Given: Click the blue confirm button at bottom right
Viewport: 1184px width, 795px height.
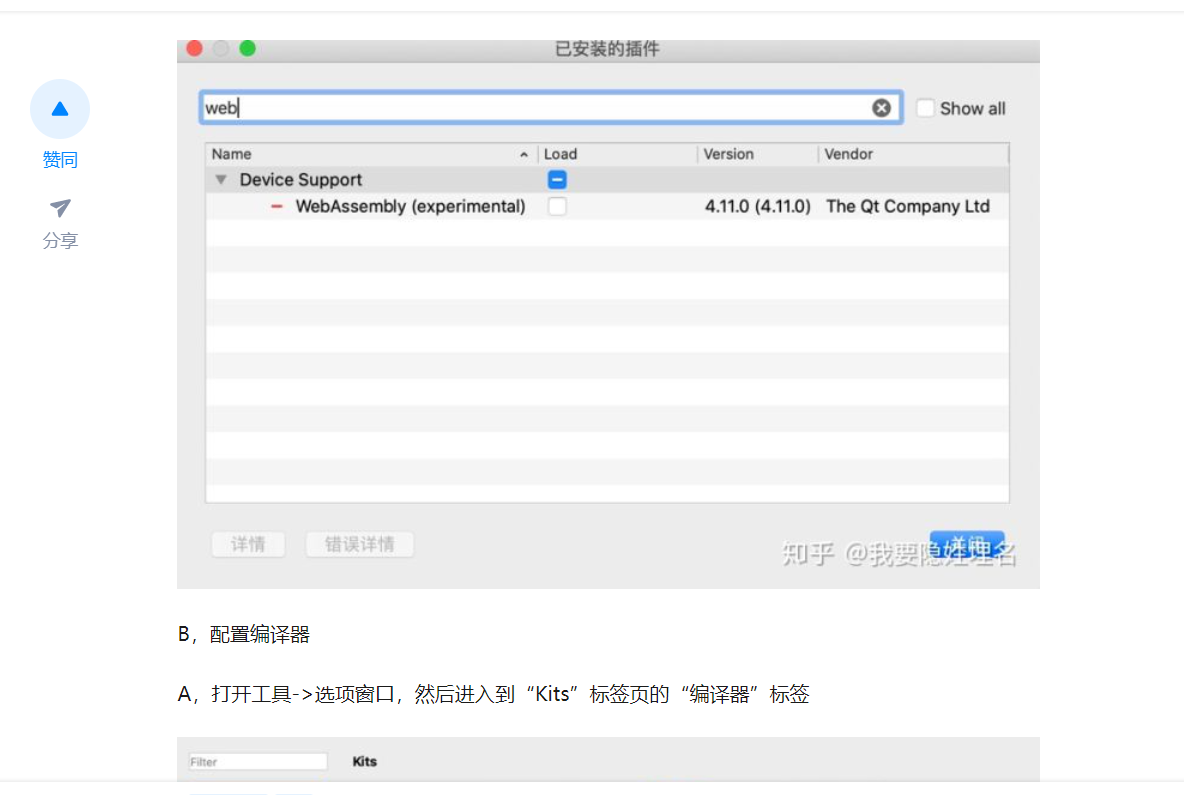Looking at the screenshot, I should tap(967, 543).
